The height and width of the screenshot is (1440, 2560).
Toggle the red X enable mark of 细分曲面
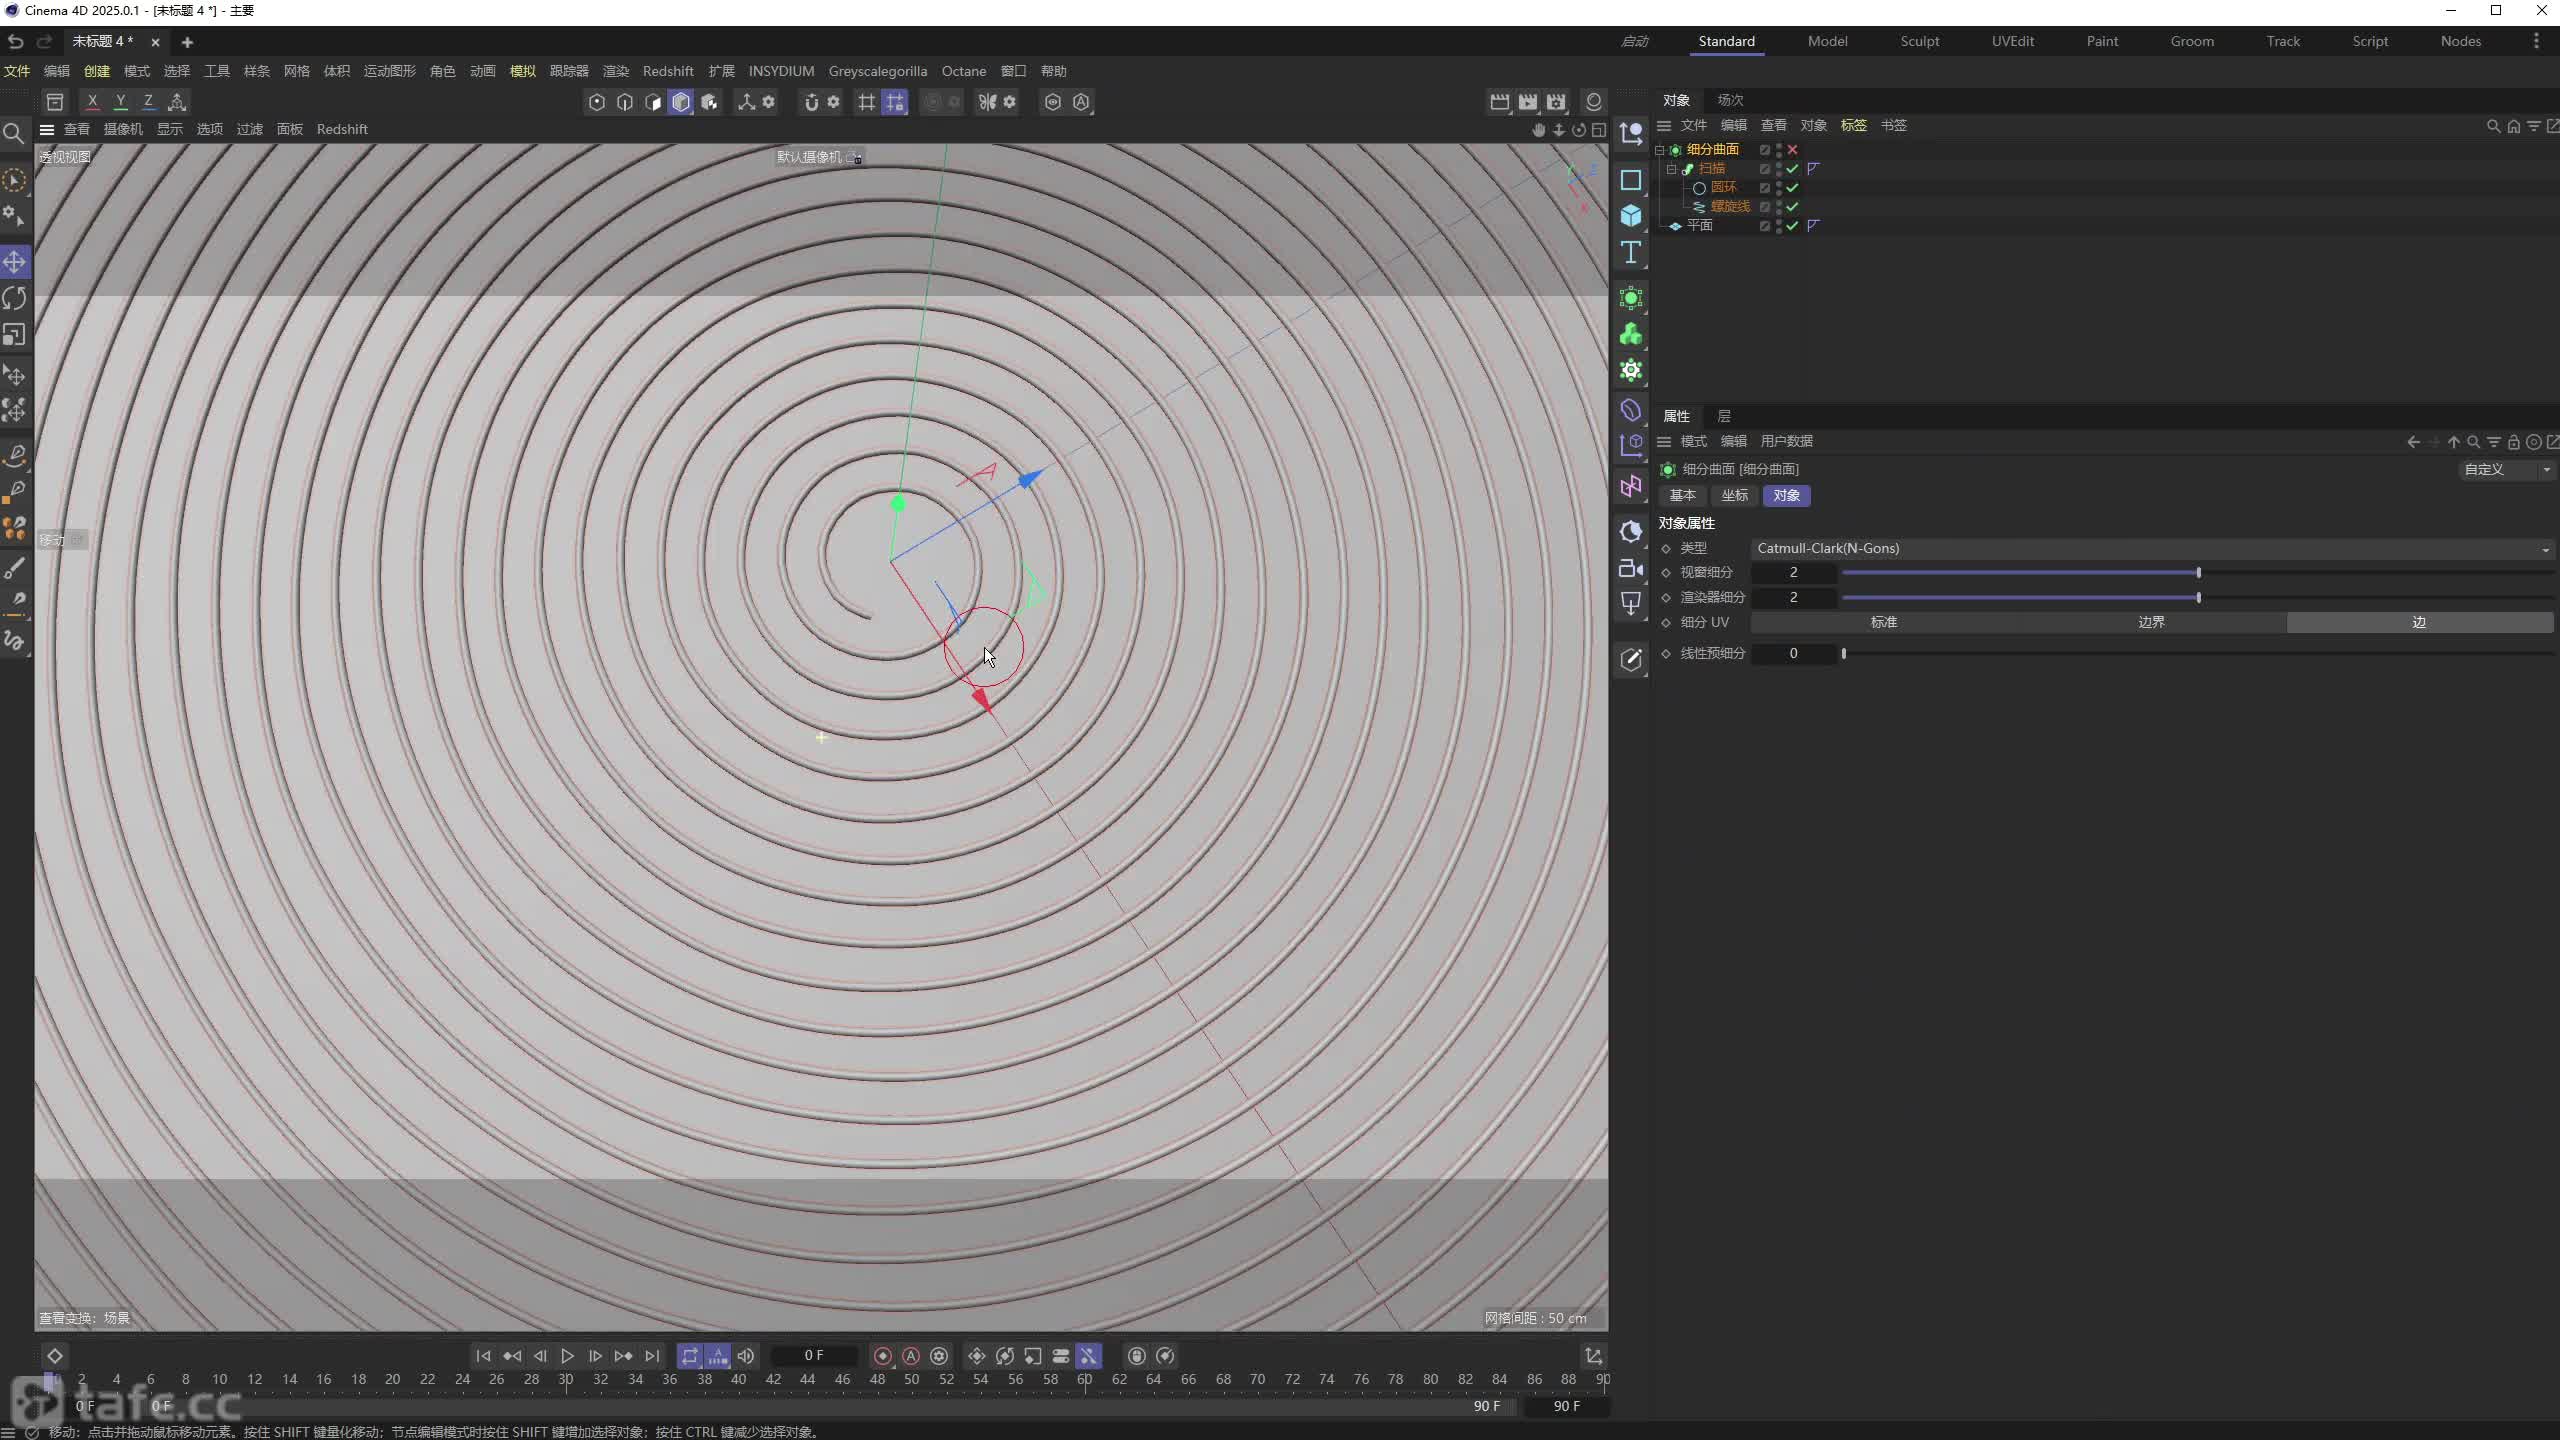[1793, 150]
